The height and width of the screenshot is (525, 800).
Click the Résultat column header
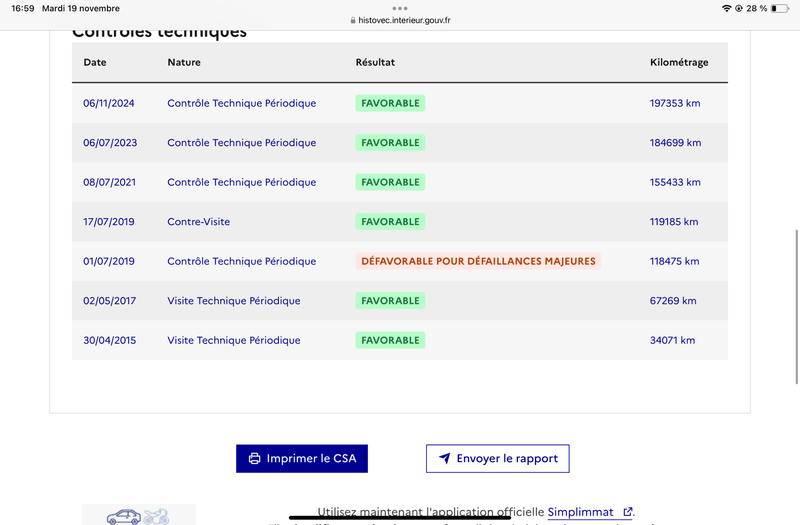pos(375,62)
